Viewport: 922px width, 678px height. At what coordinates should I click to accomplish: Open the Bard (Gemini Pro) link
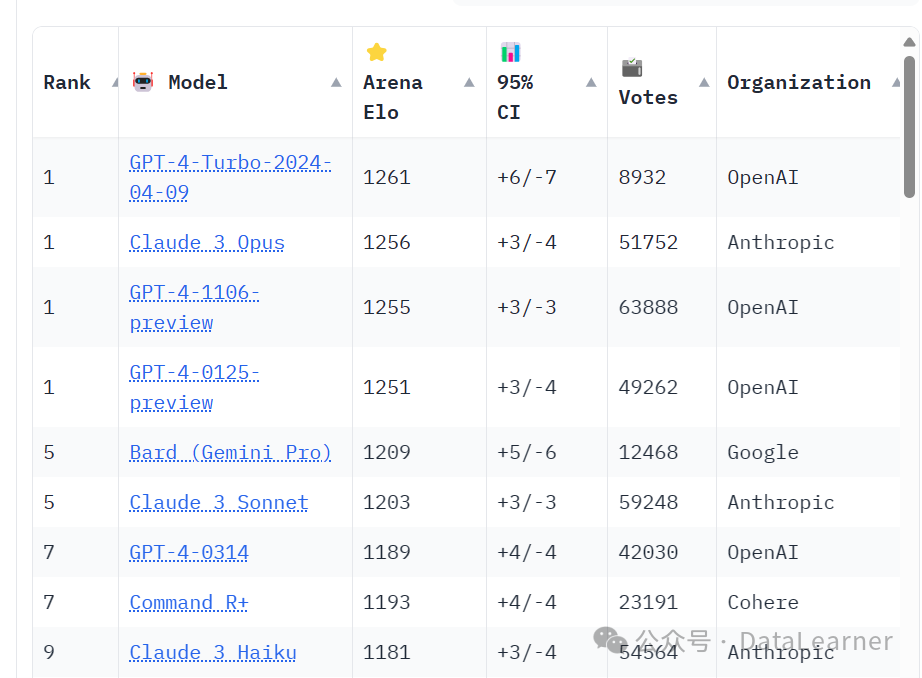(x=230, y=452)
